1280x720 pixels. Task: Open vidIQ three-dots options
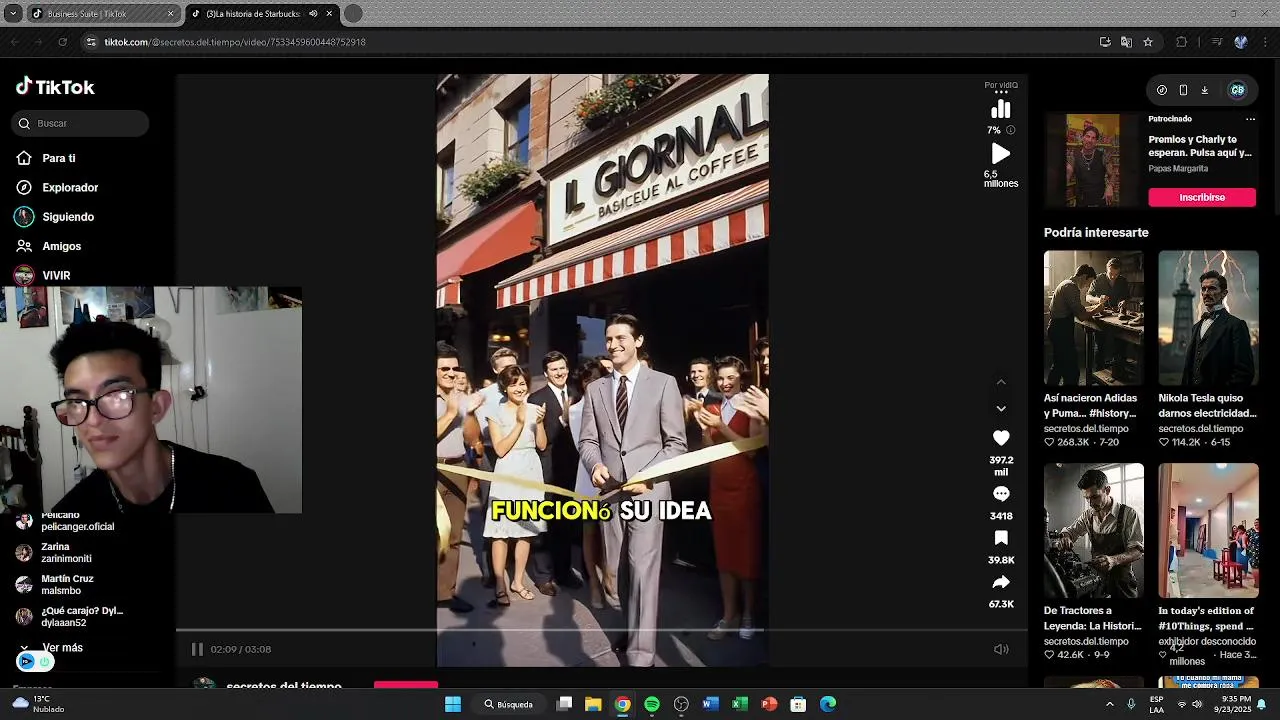tap(1001, 93)
